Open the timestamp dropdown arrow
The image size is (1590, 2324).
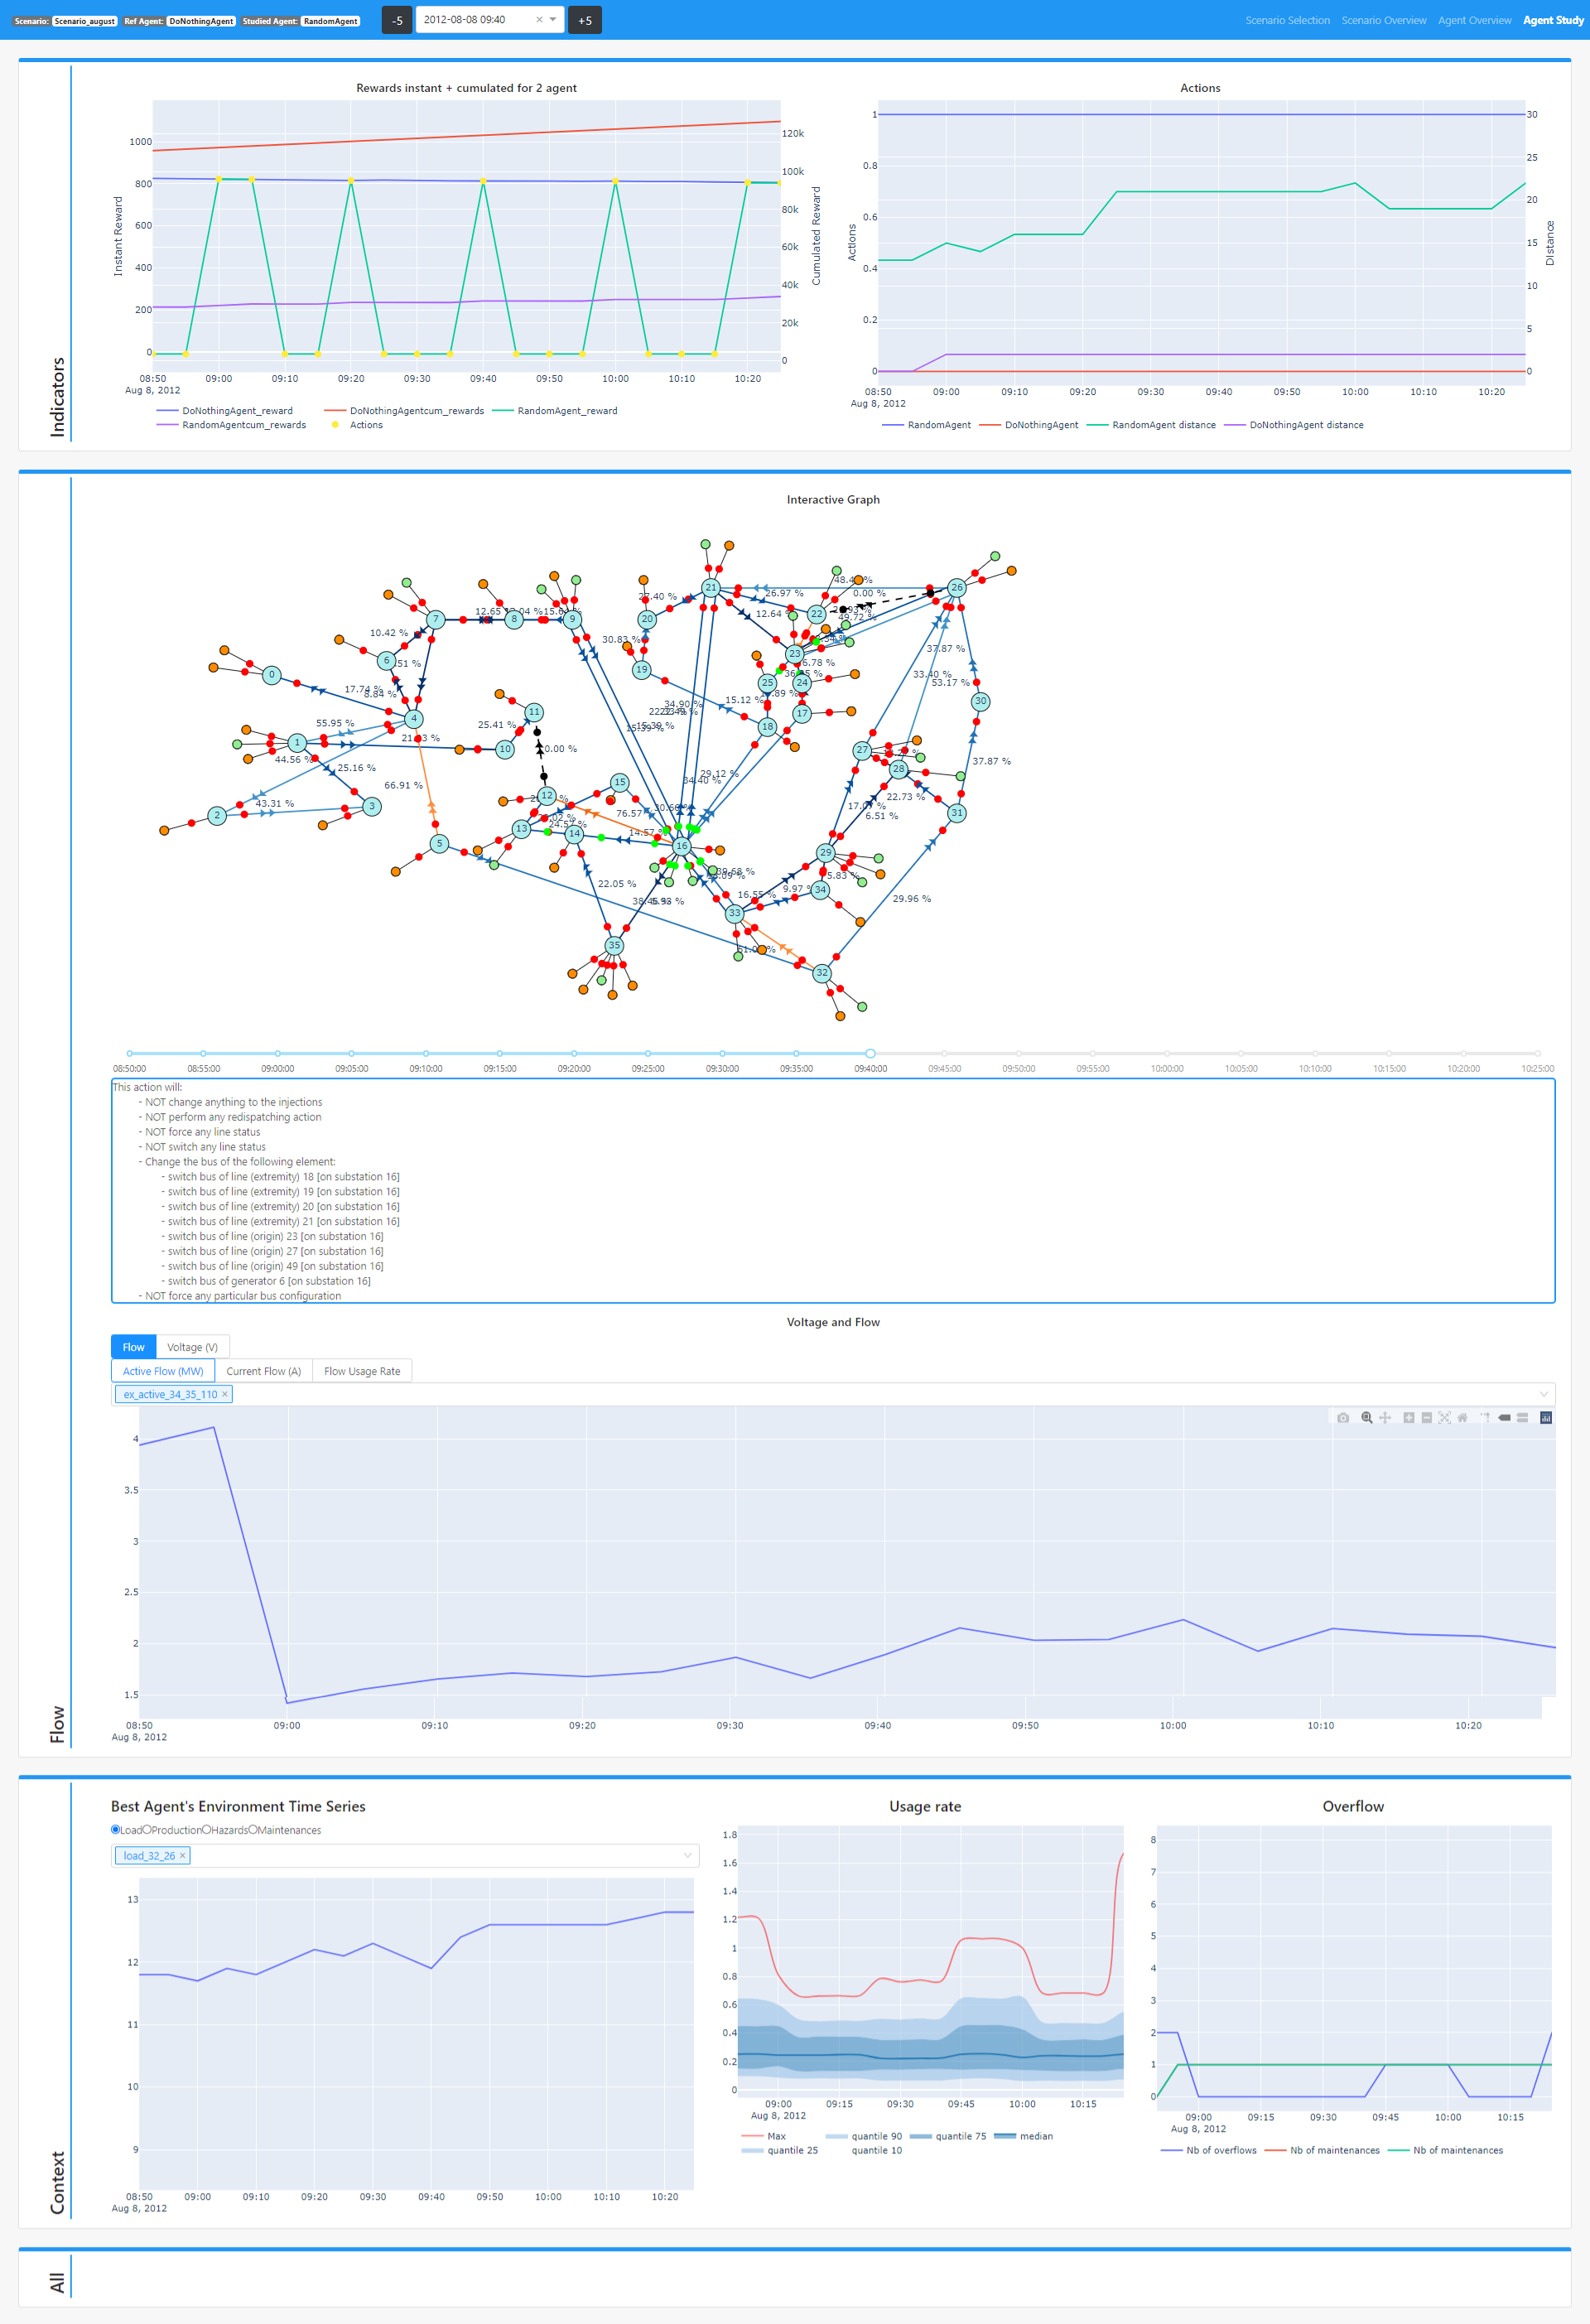coord(553,19)
